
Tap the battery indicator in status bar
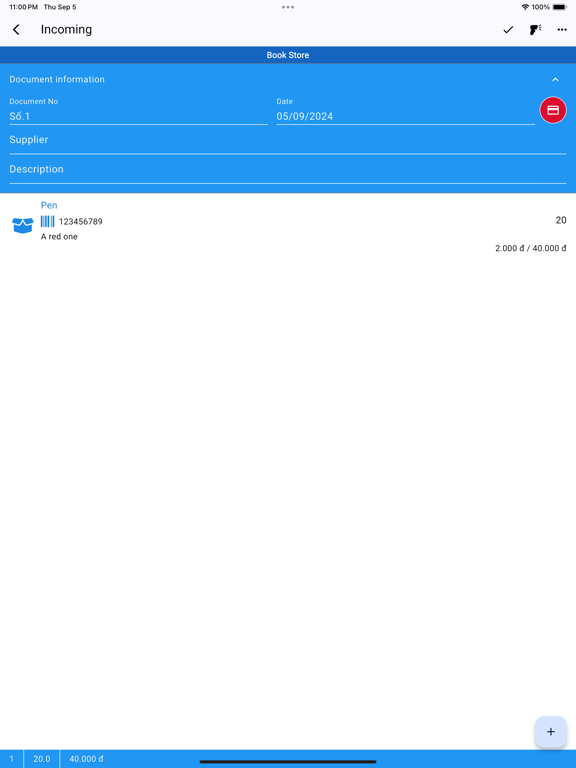[560, 7]
